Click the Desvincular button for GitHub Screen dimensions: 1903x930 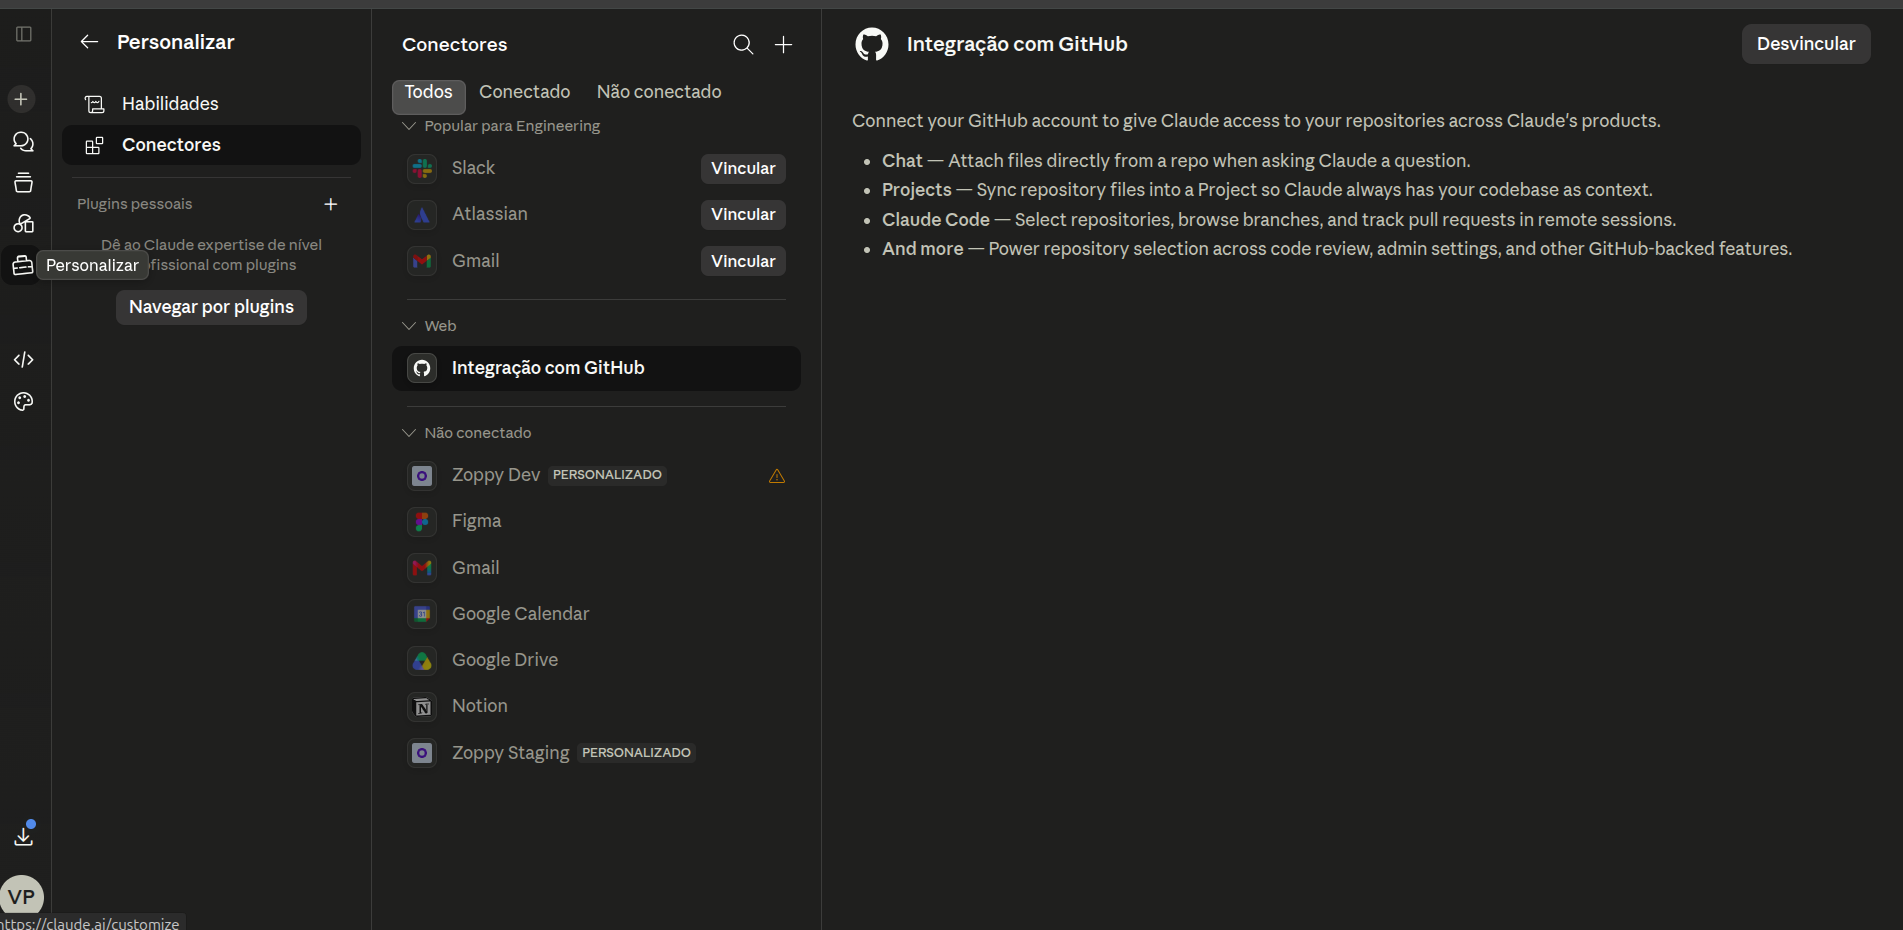click(1806, 44)
